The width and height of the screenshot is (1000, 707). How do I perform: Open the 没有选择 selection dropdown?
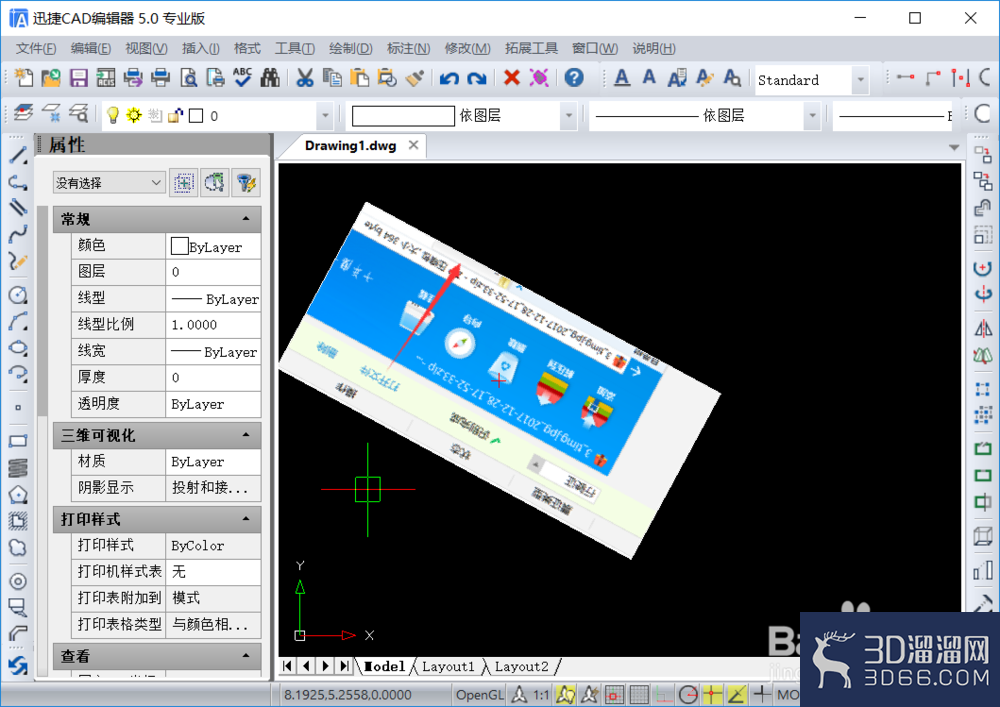[x=109, y=184]
